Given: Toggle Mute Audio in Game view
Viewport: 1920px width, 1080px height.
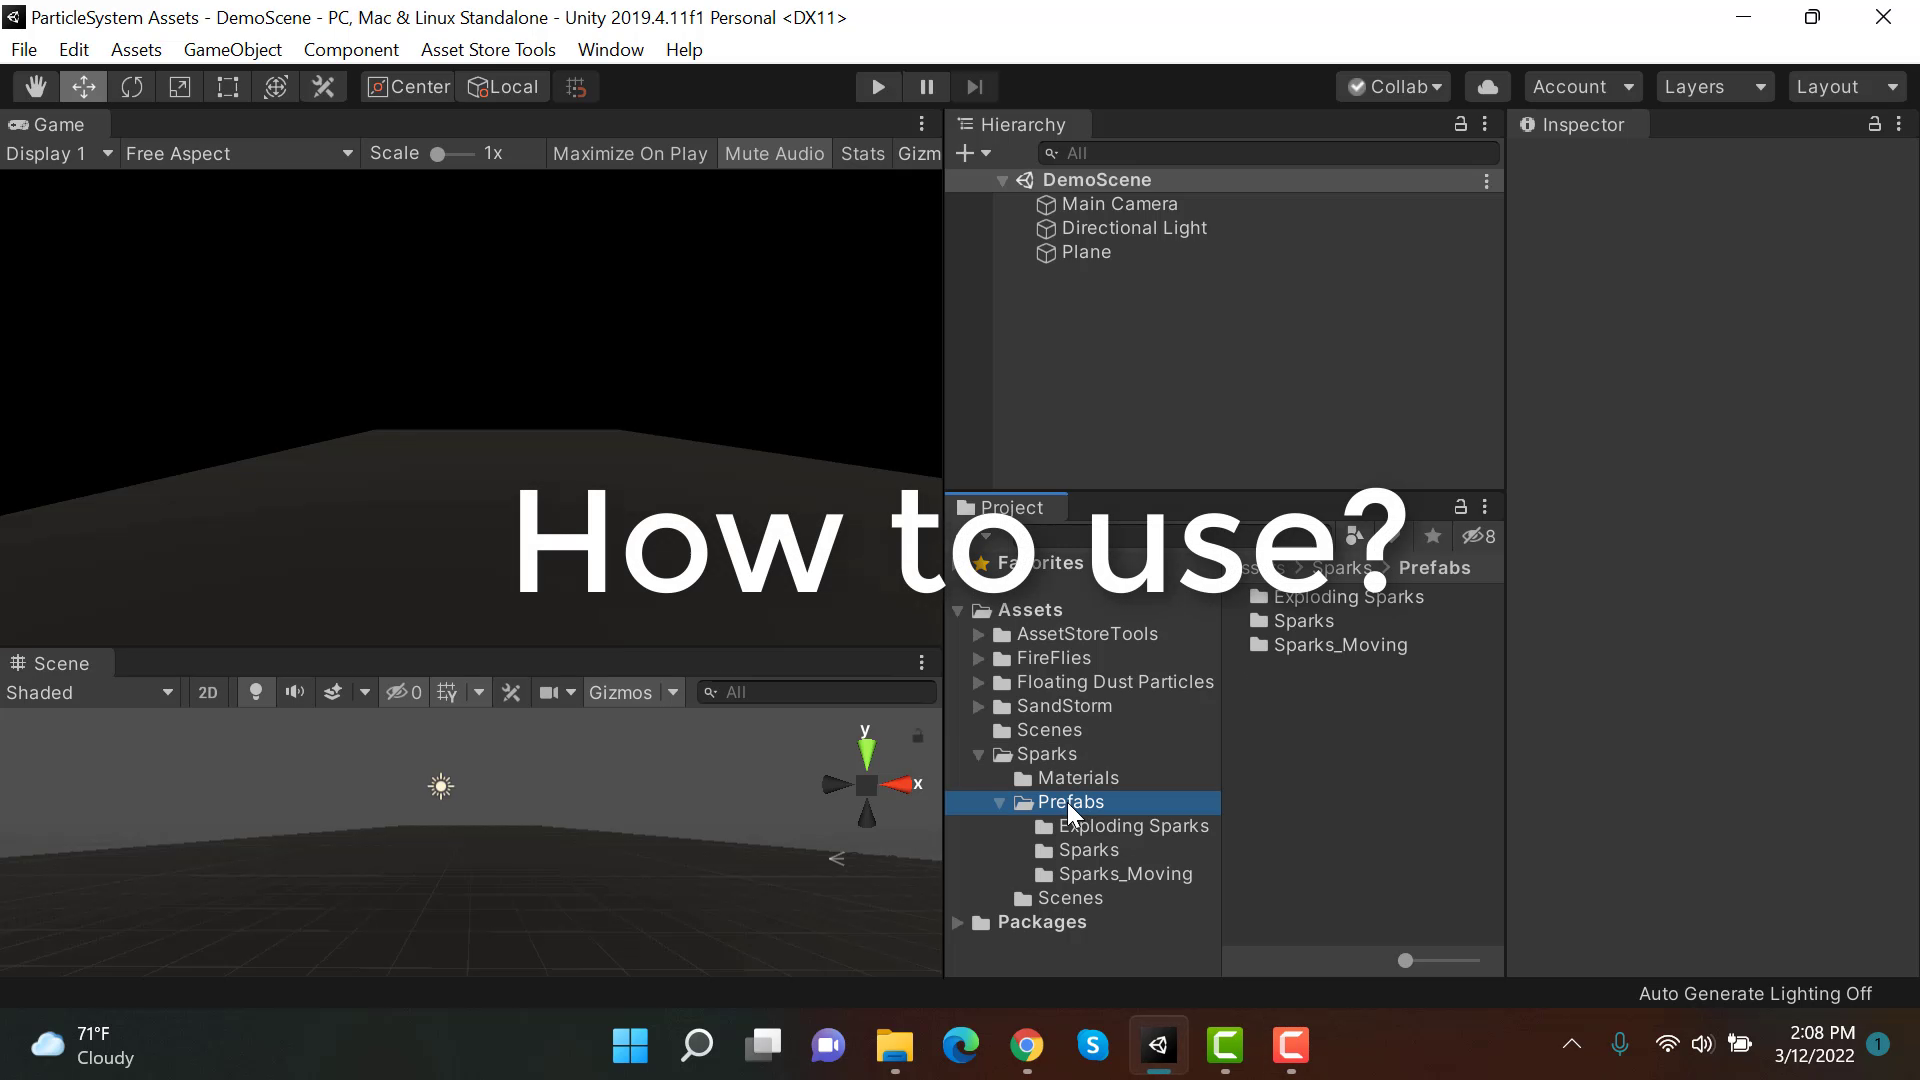Looking at the screenshot, I should tap(774, 154).
